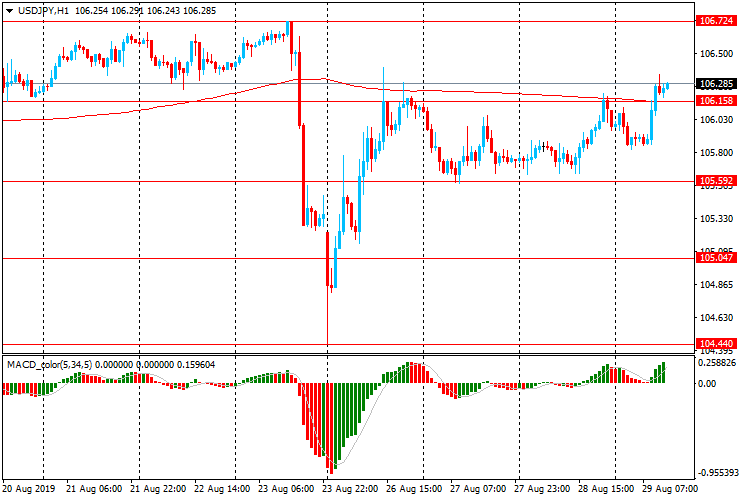Select the 105.047 red price level label
Image resolution: width=740 pixels, height=500 pixels.
point(716,258)
